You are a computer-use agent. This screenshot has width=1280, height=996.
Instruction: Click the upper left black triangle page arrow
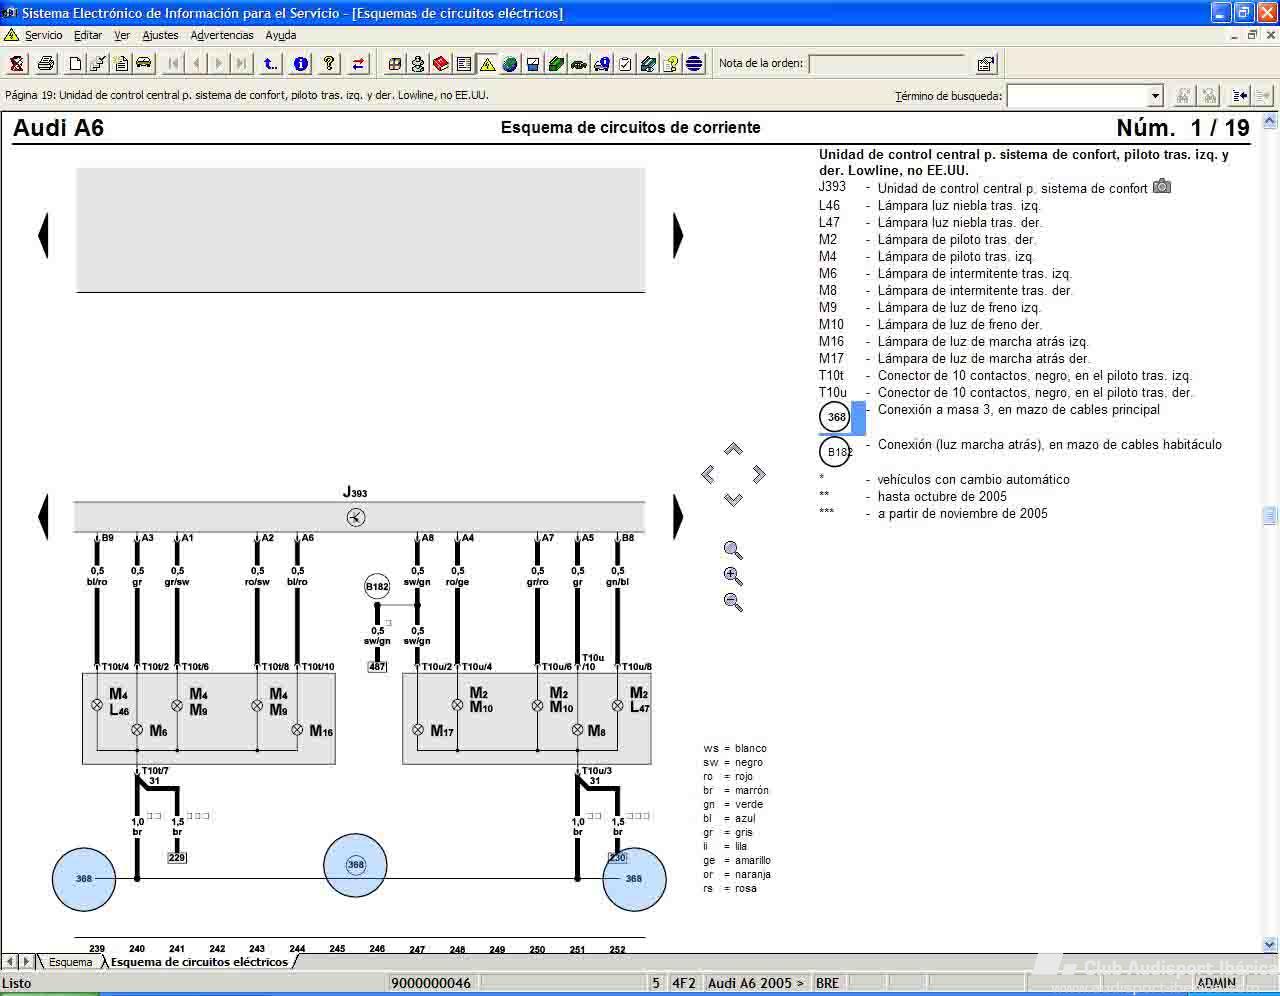(x=43, y=236)
